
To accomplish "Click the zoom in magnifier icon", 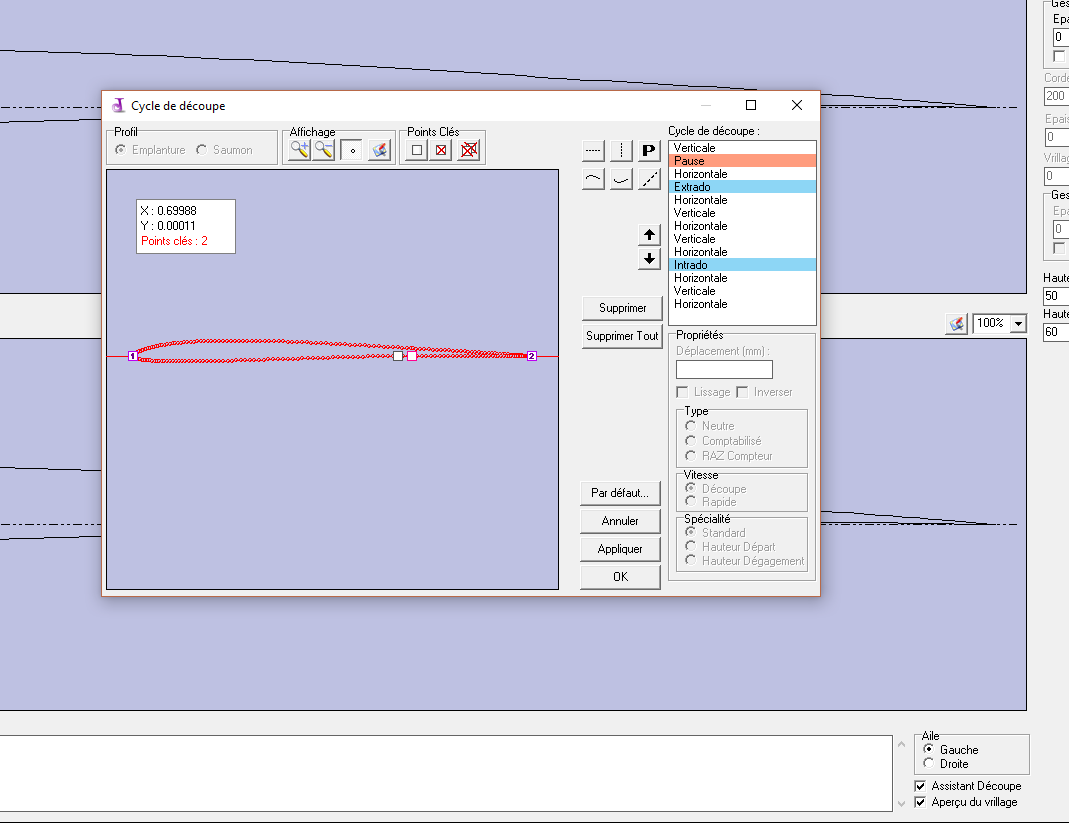I will 299,150.
